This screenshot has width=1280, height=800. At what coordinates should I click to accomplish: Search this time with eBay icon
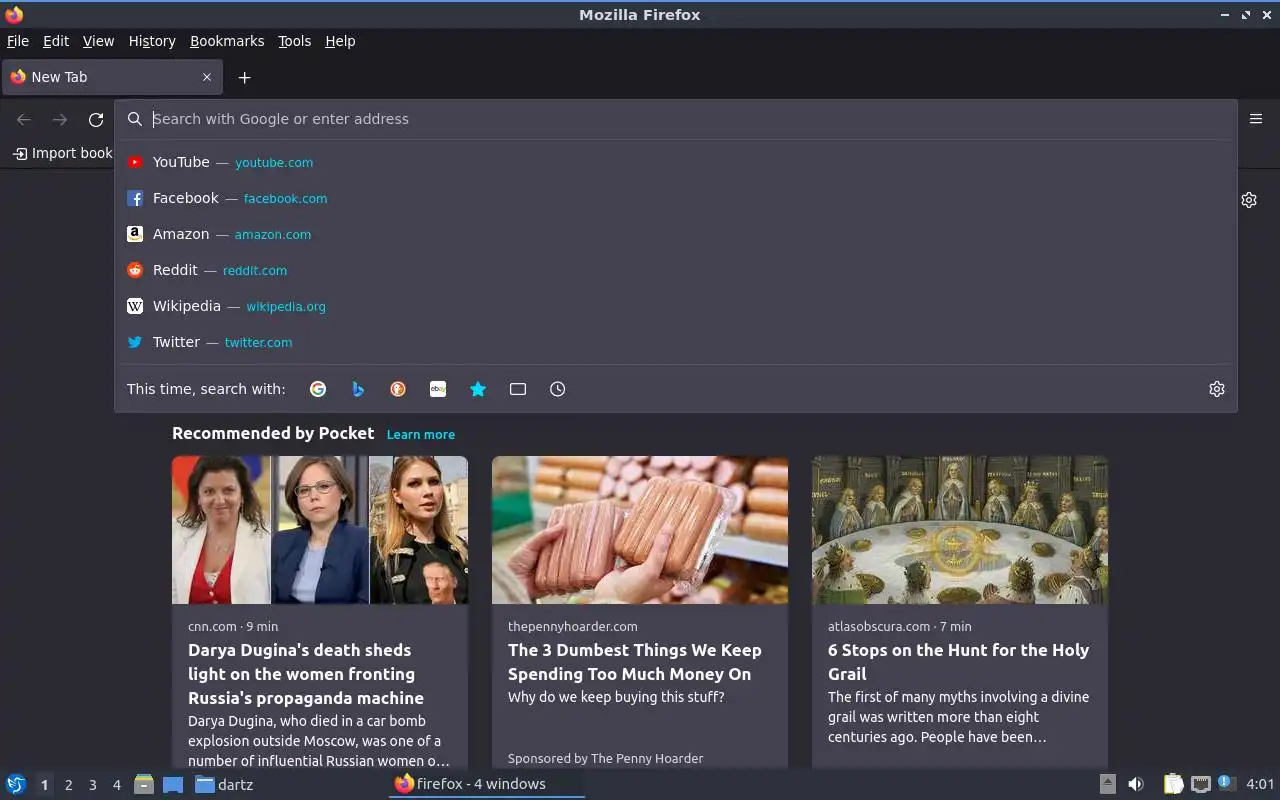tap(438, 389)
